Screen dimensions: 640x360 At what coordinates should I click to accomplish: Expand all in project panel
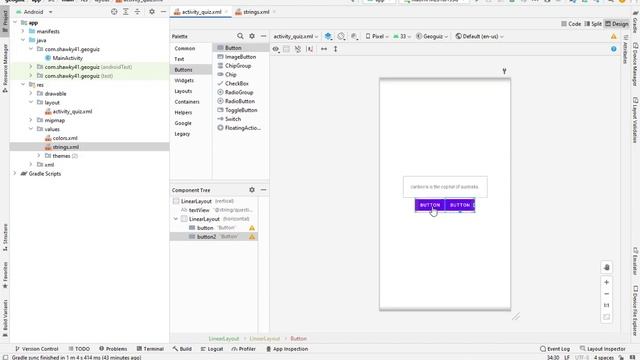tap(126, 12)
